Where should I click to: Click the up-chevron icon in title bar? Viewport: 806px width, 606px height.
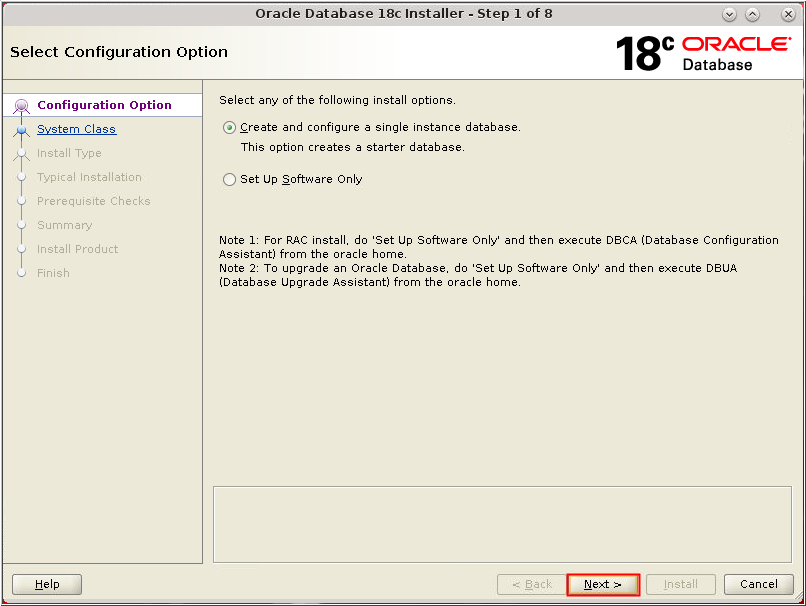753,14
